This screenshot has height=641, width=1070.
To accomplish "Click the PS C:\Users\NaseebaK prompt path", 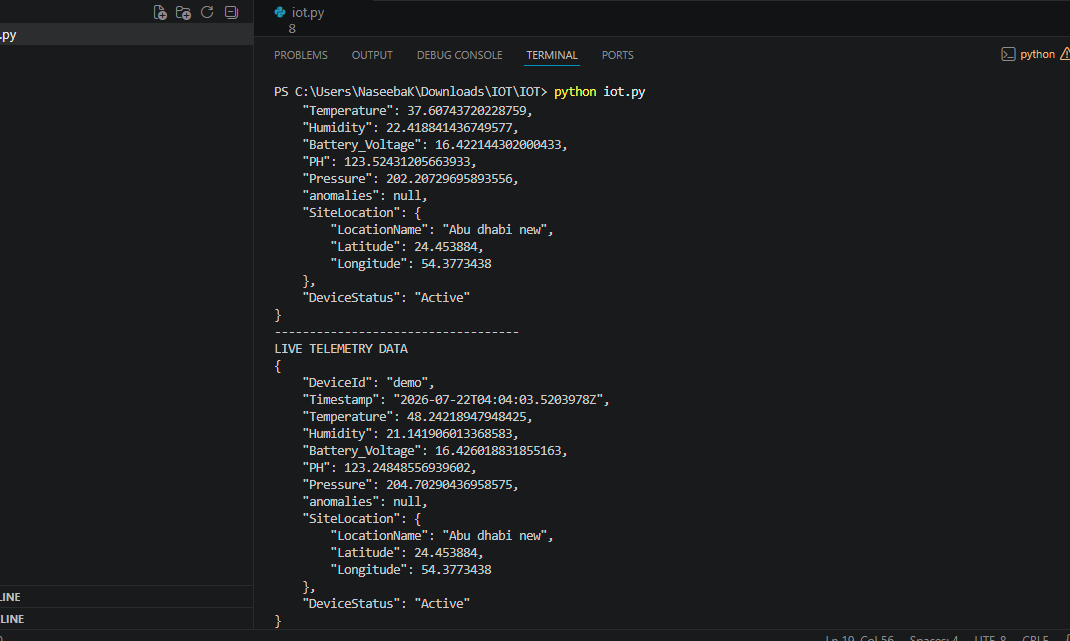I will 410,91.
